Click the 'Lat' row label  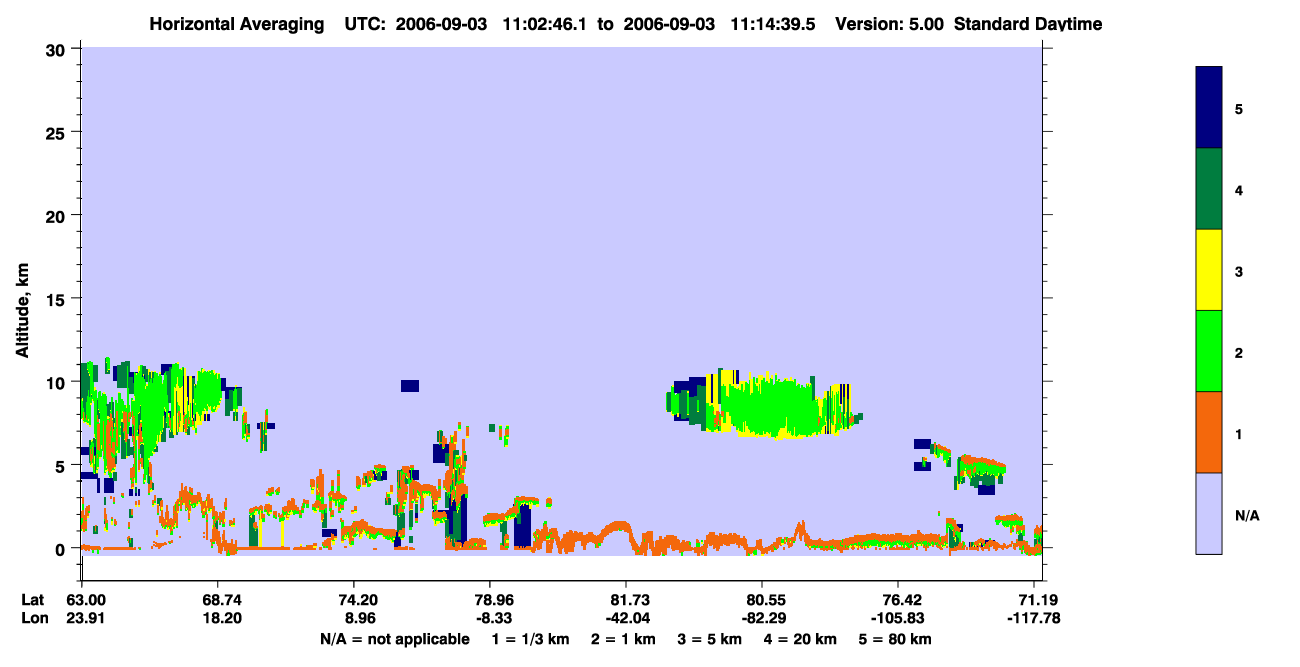tap(33, 600)
